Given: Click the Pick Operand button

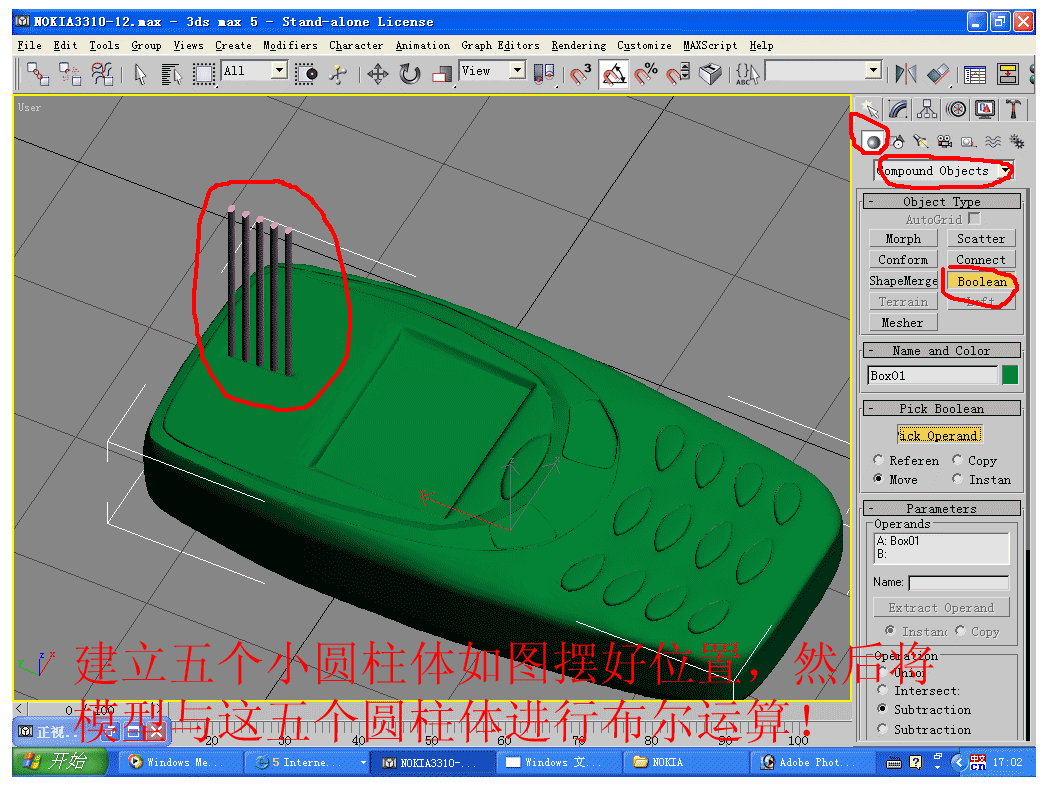Looking at the screenshot, I should [939, 435].
